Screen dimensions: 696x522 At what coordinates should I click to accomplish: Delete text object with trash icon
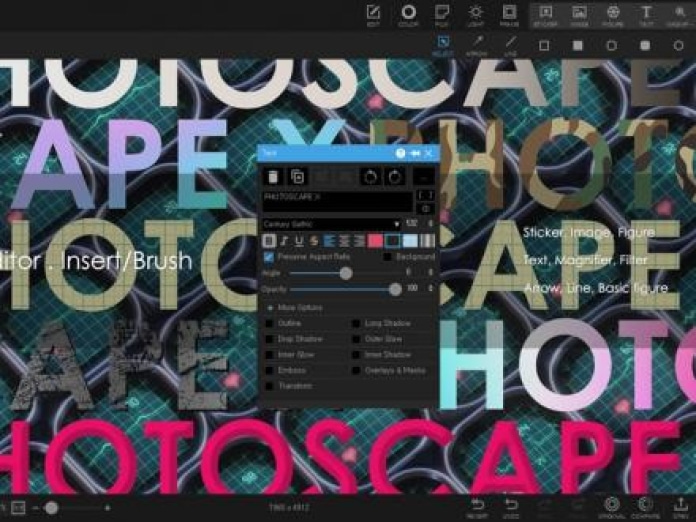(x=273, y=177)
